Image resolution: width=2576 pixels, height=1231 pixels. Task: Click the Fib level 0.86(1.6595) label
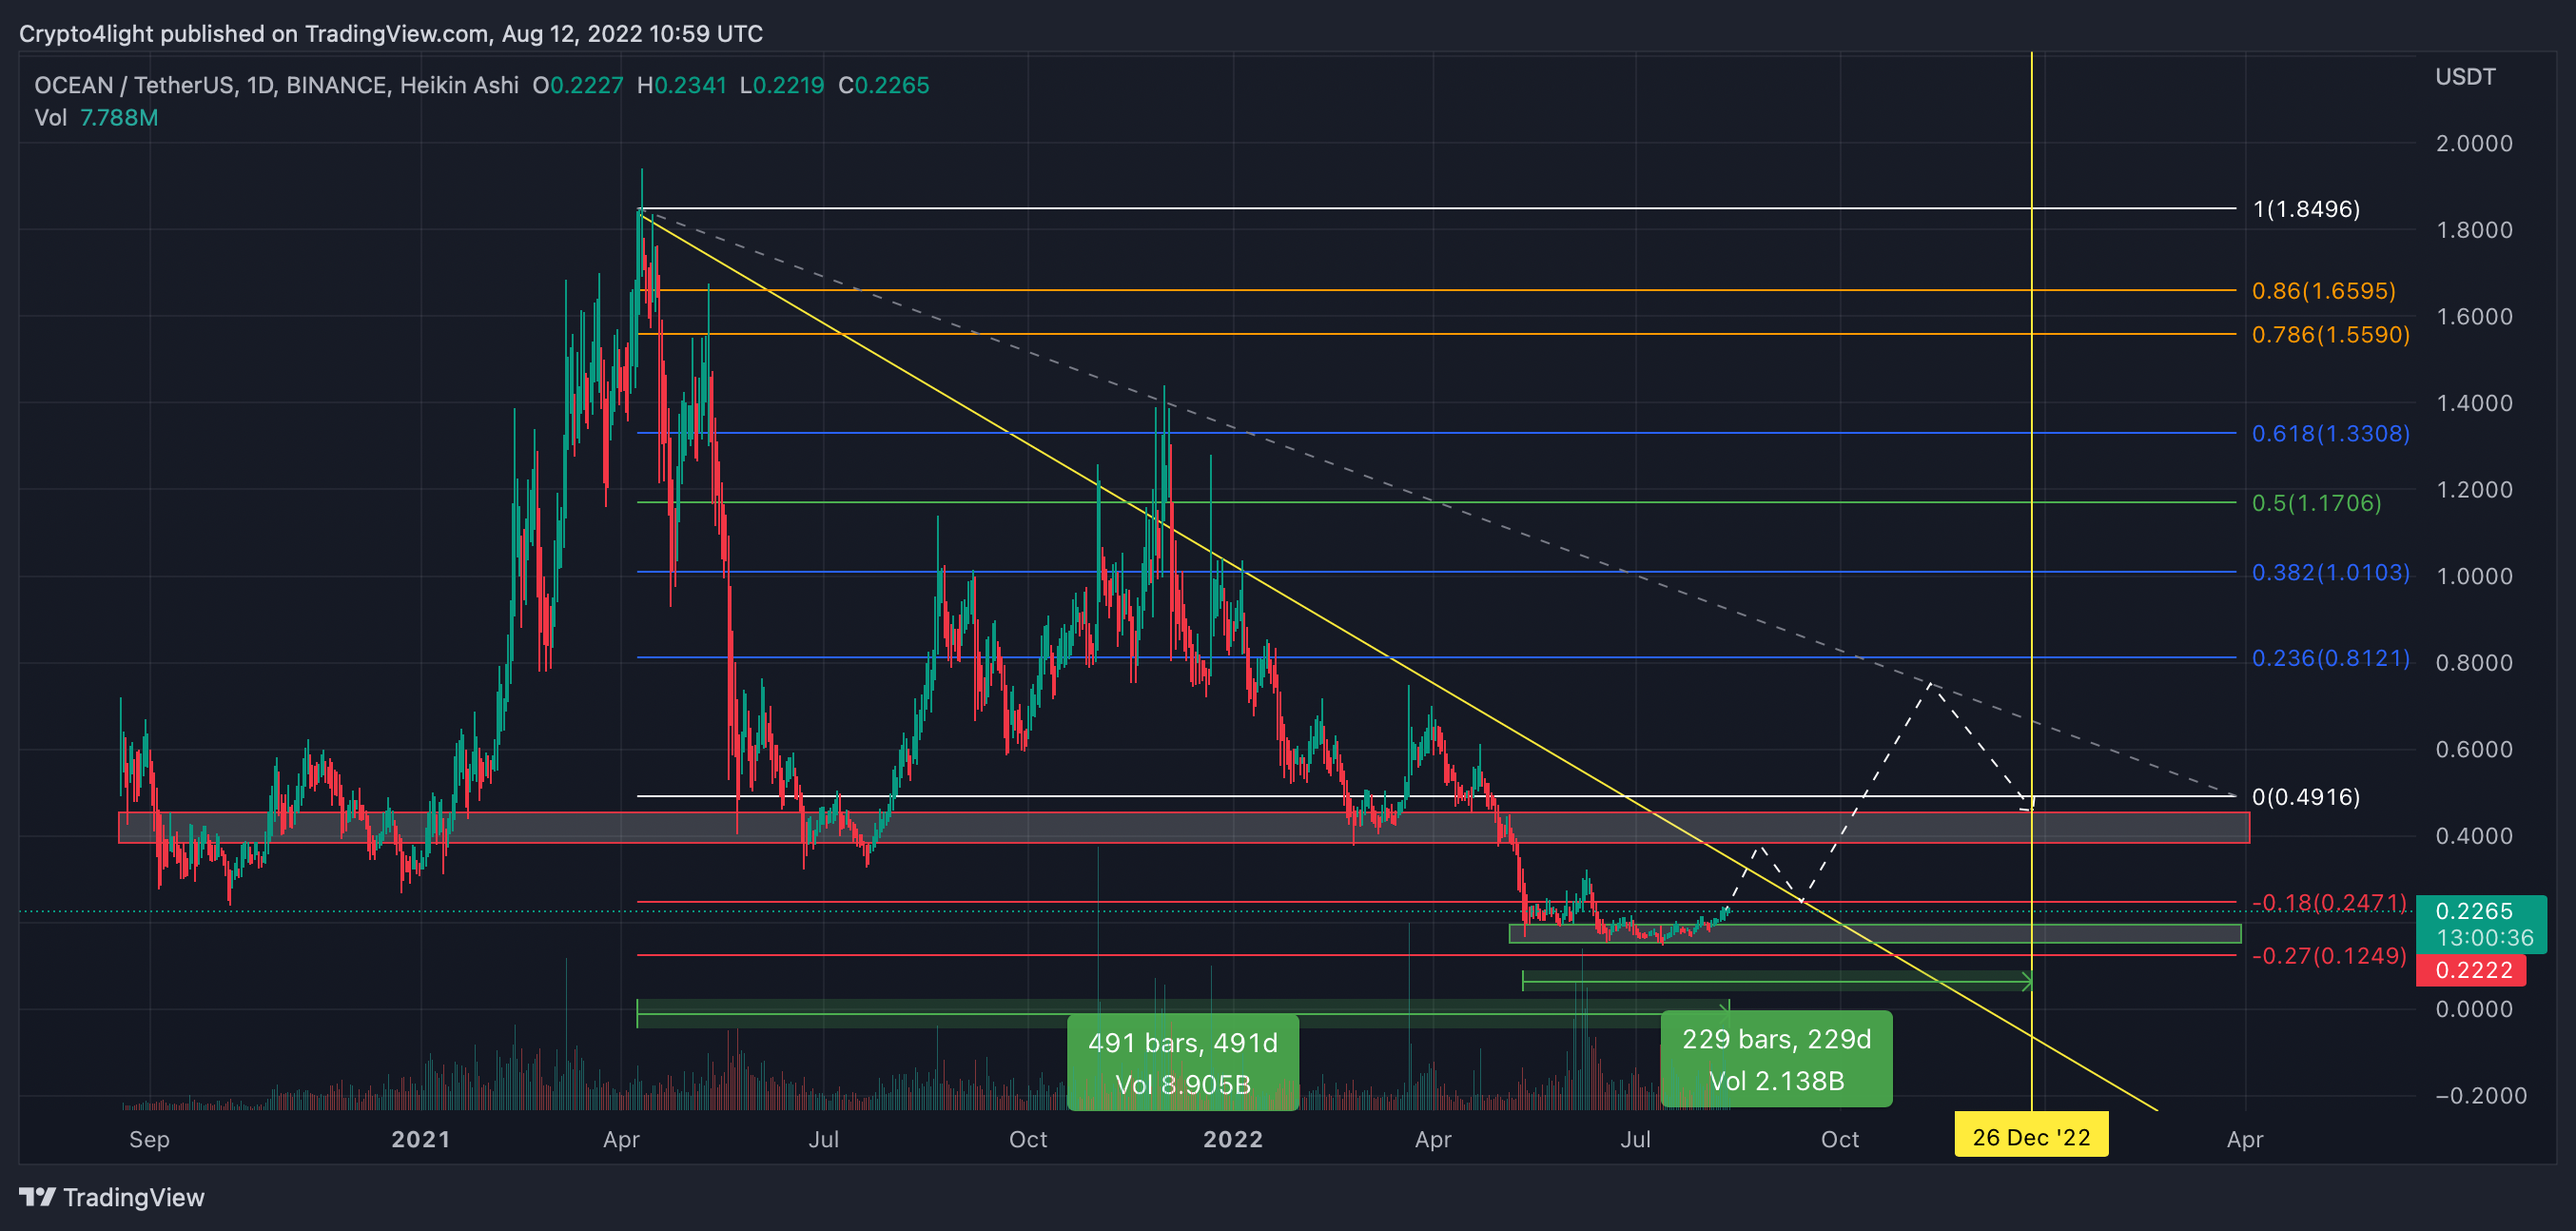[x=2324, y=291]
